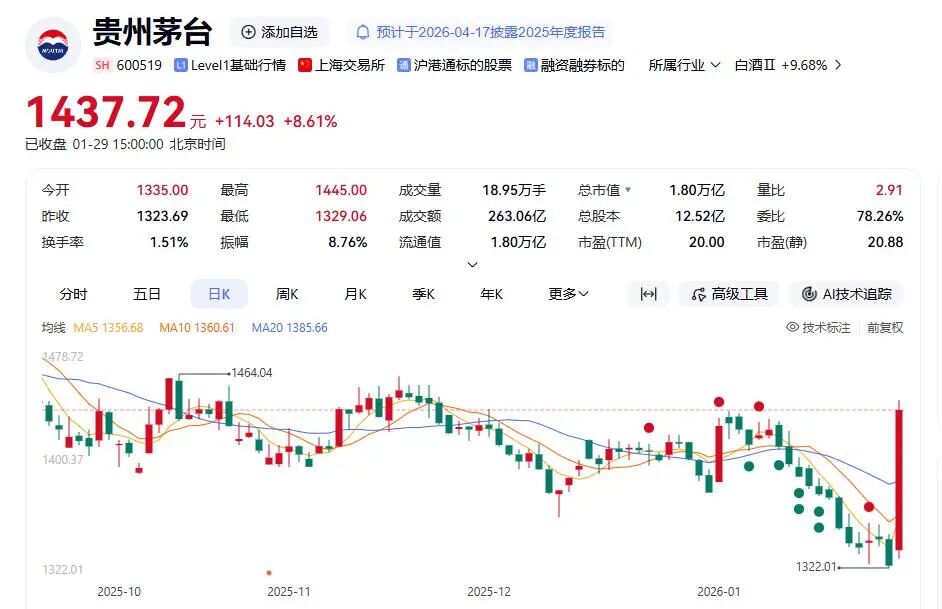Expand more stock data with chevron below stats

[x=472, y=265]
